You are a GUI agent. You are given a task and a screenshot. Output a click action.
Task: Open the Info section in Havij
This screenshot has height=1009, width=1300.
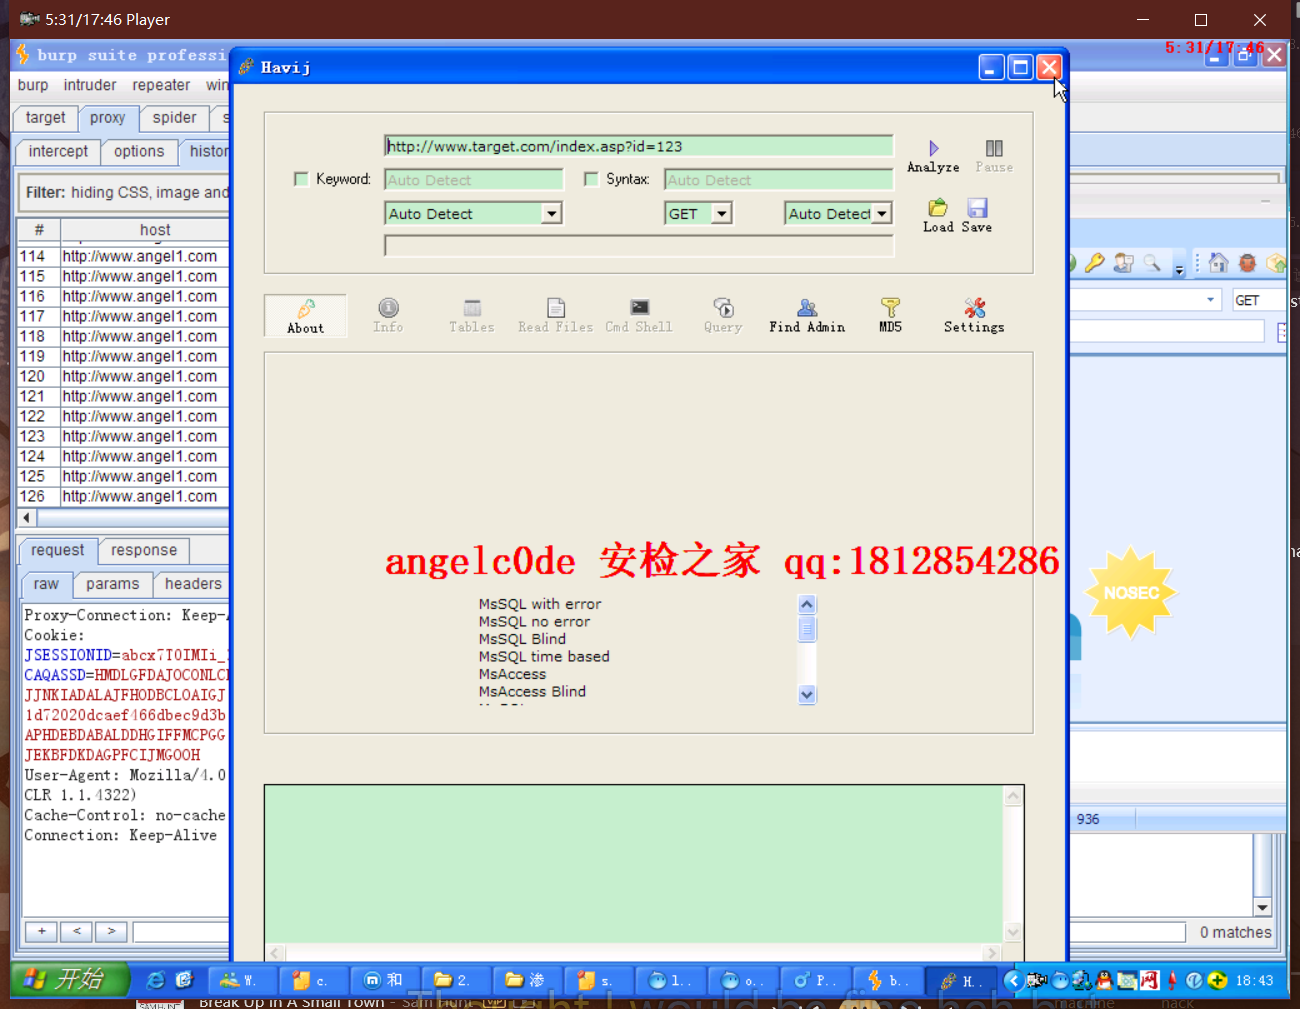click(388, 316)
